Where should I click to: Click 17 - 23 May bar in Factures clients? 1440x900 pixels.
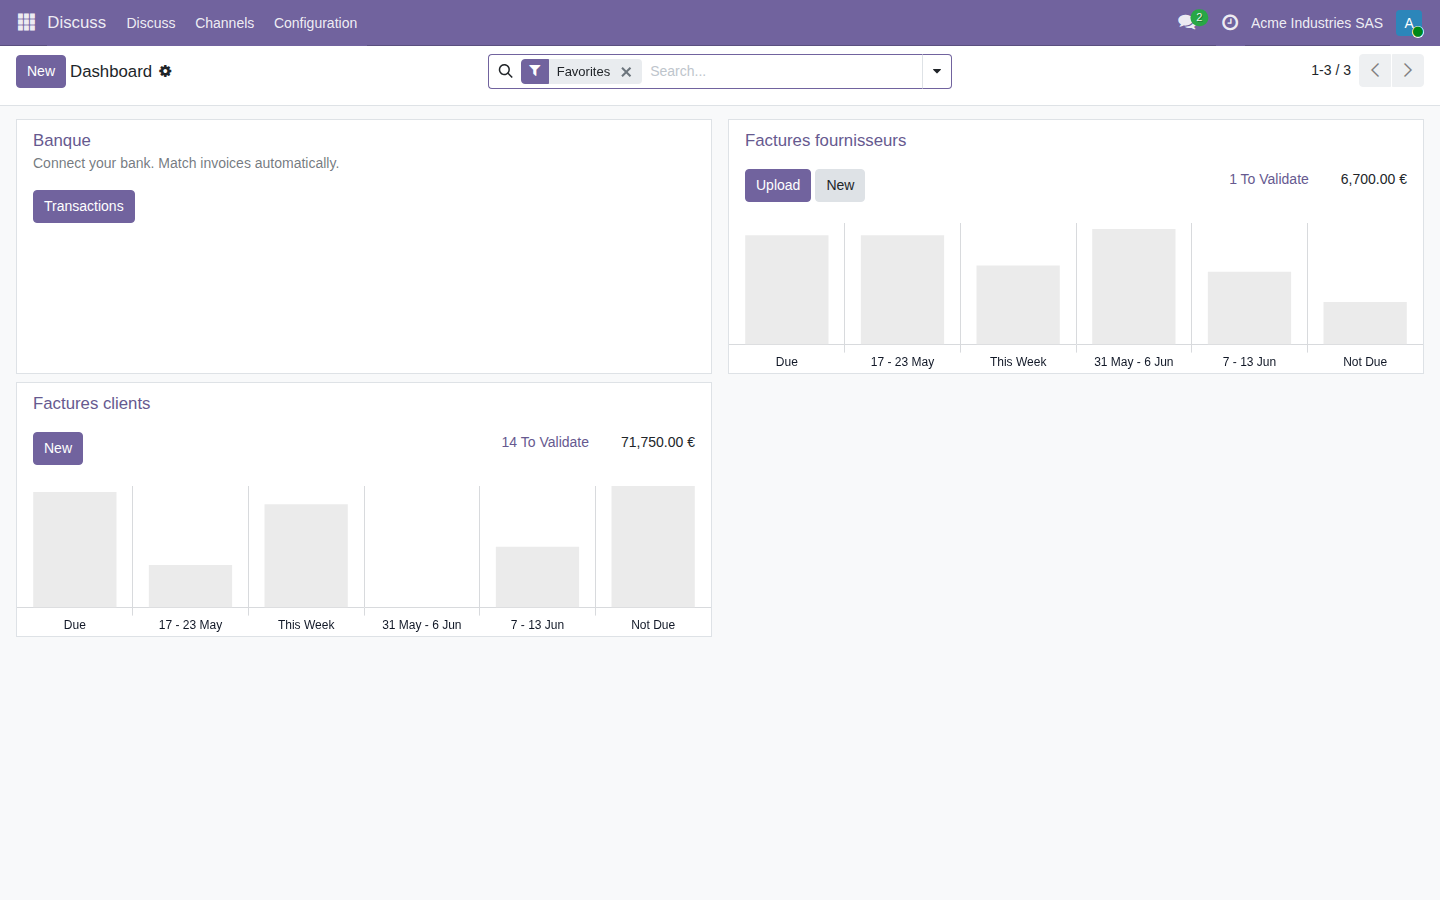(x=190, y=586)
